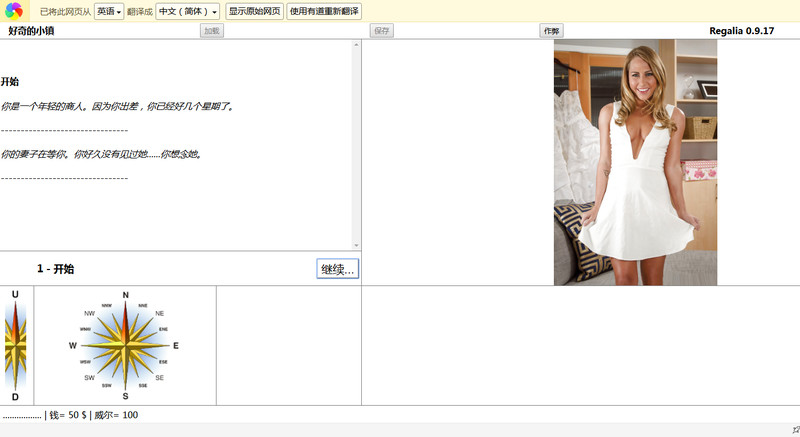Select the NE direction on the compass rose
This screenshot has width=800, height=437.
(x=159, y=313)
